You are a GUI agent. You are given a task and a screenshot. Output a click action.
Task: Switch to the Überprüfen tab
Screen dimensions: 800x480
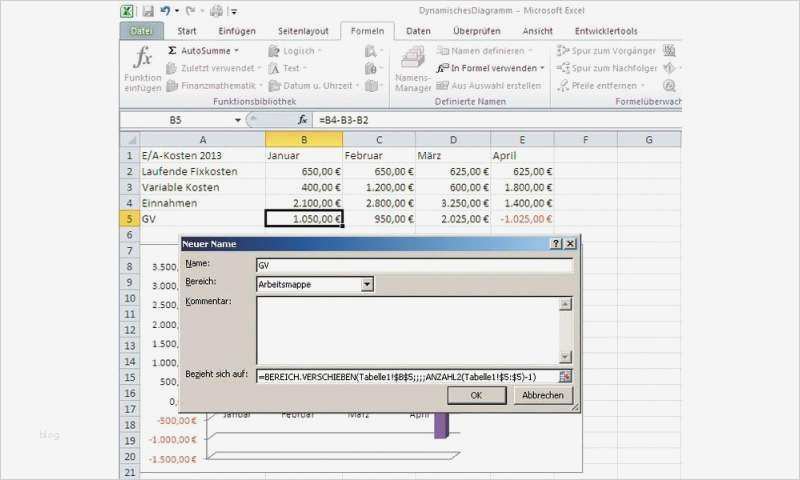(477, 31)
